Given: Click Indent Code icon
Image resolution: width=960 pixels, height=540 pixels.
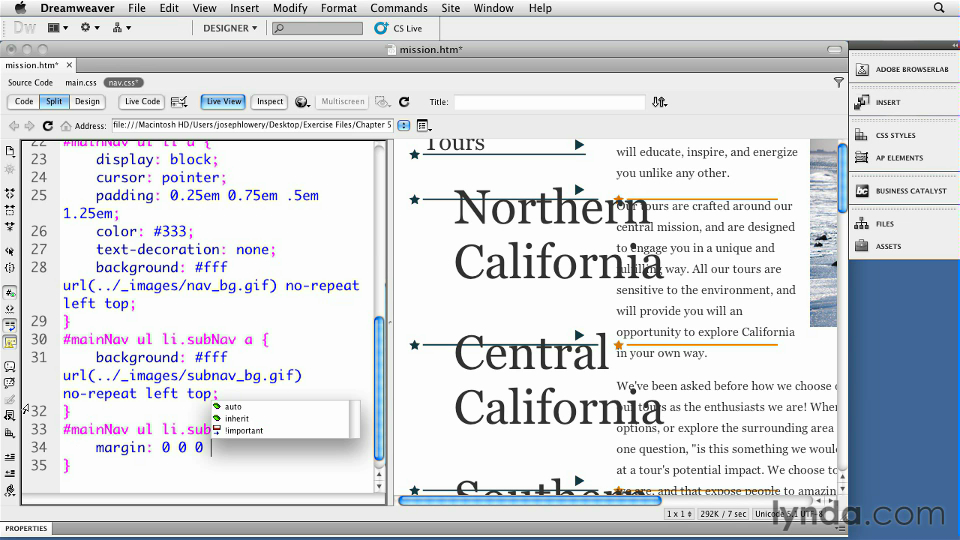Looking at the screenshot, I should (10, 457).
